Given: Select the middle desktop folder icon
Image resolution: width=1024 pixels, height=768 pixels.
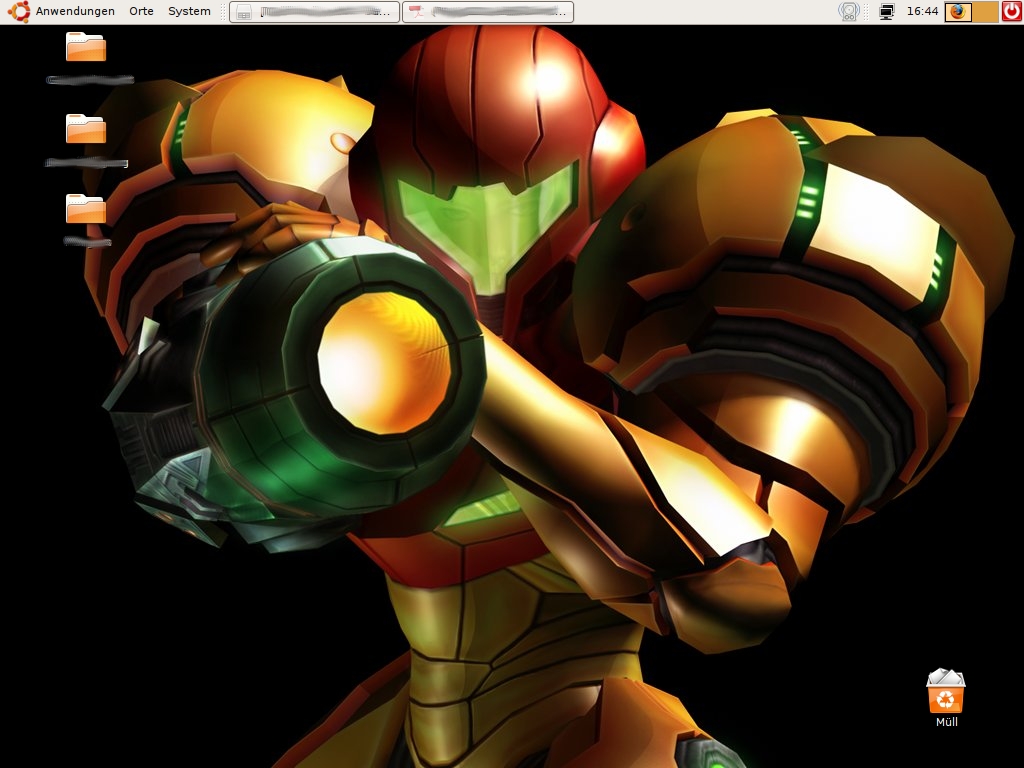Looking at the screenshot, I should [x=86, y=129].
